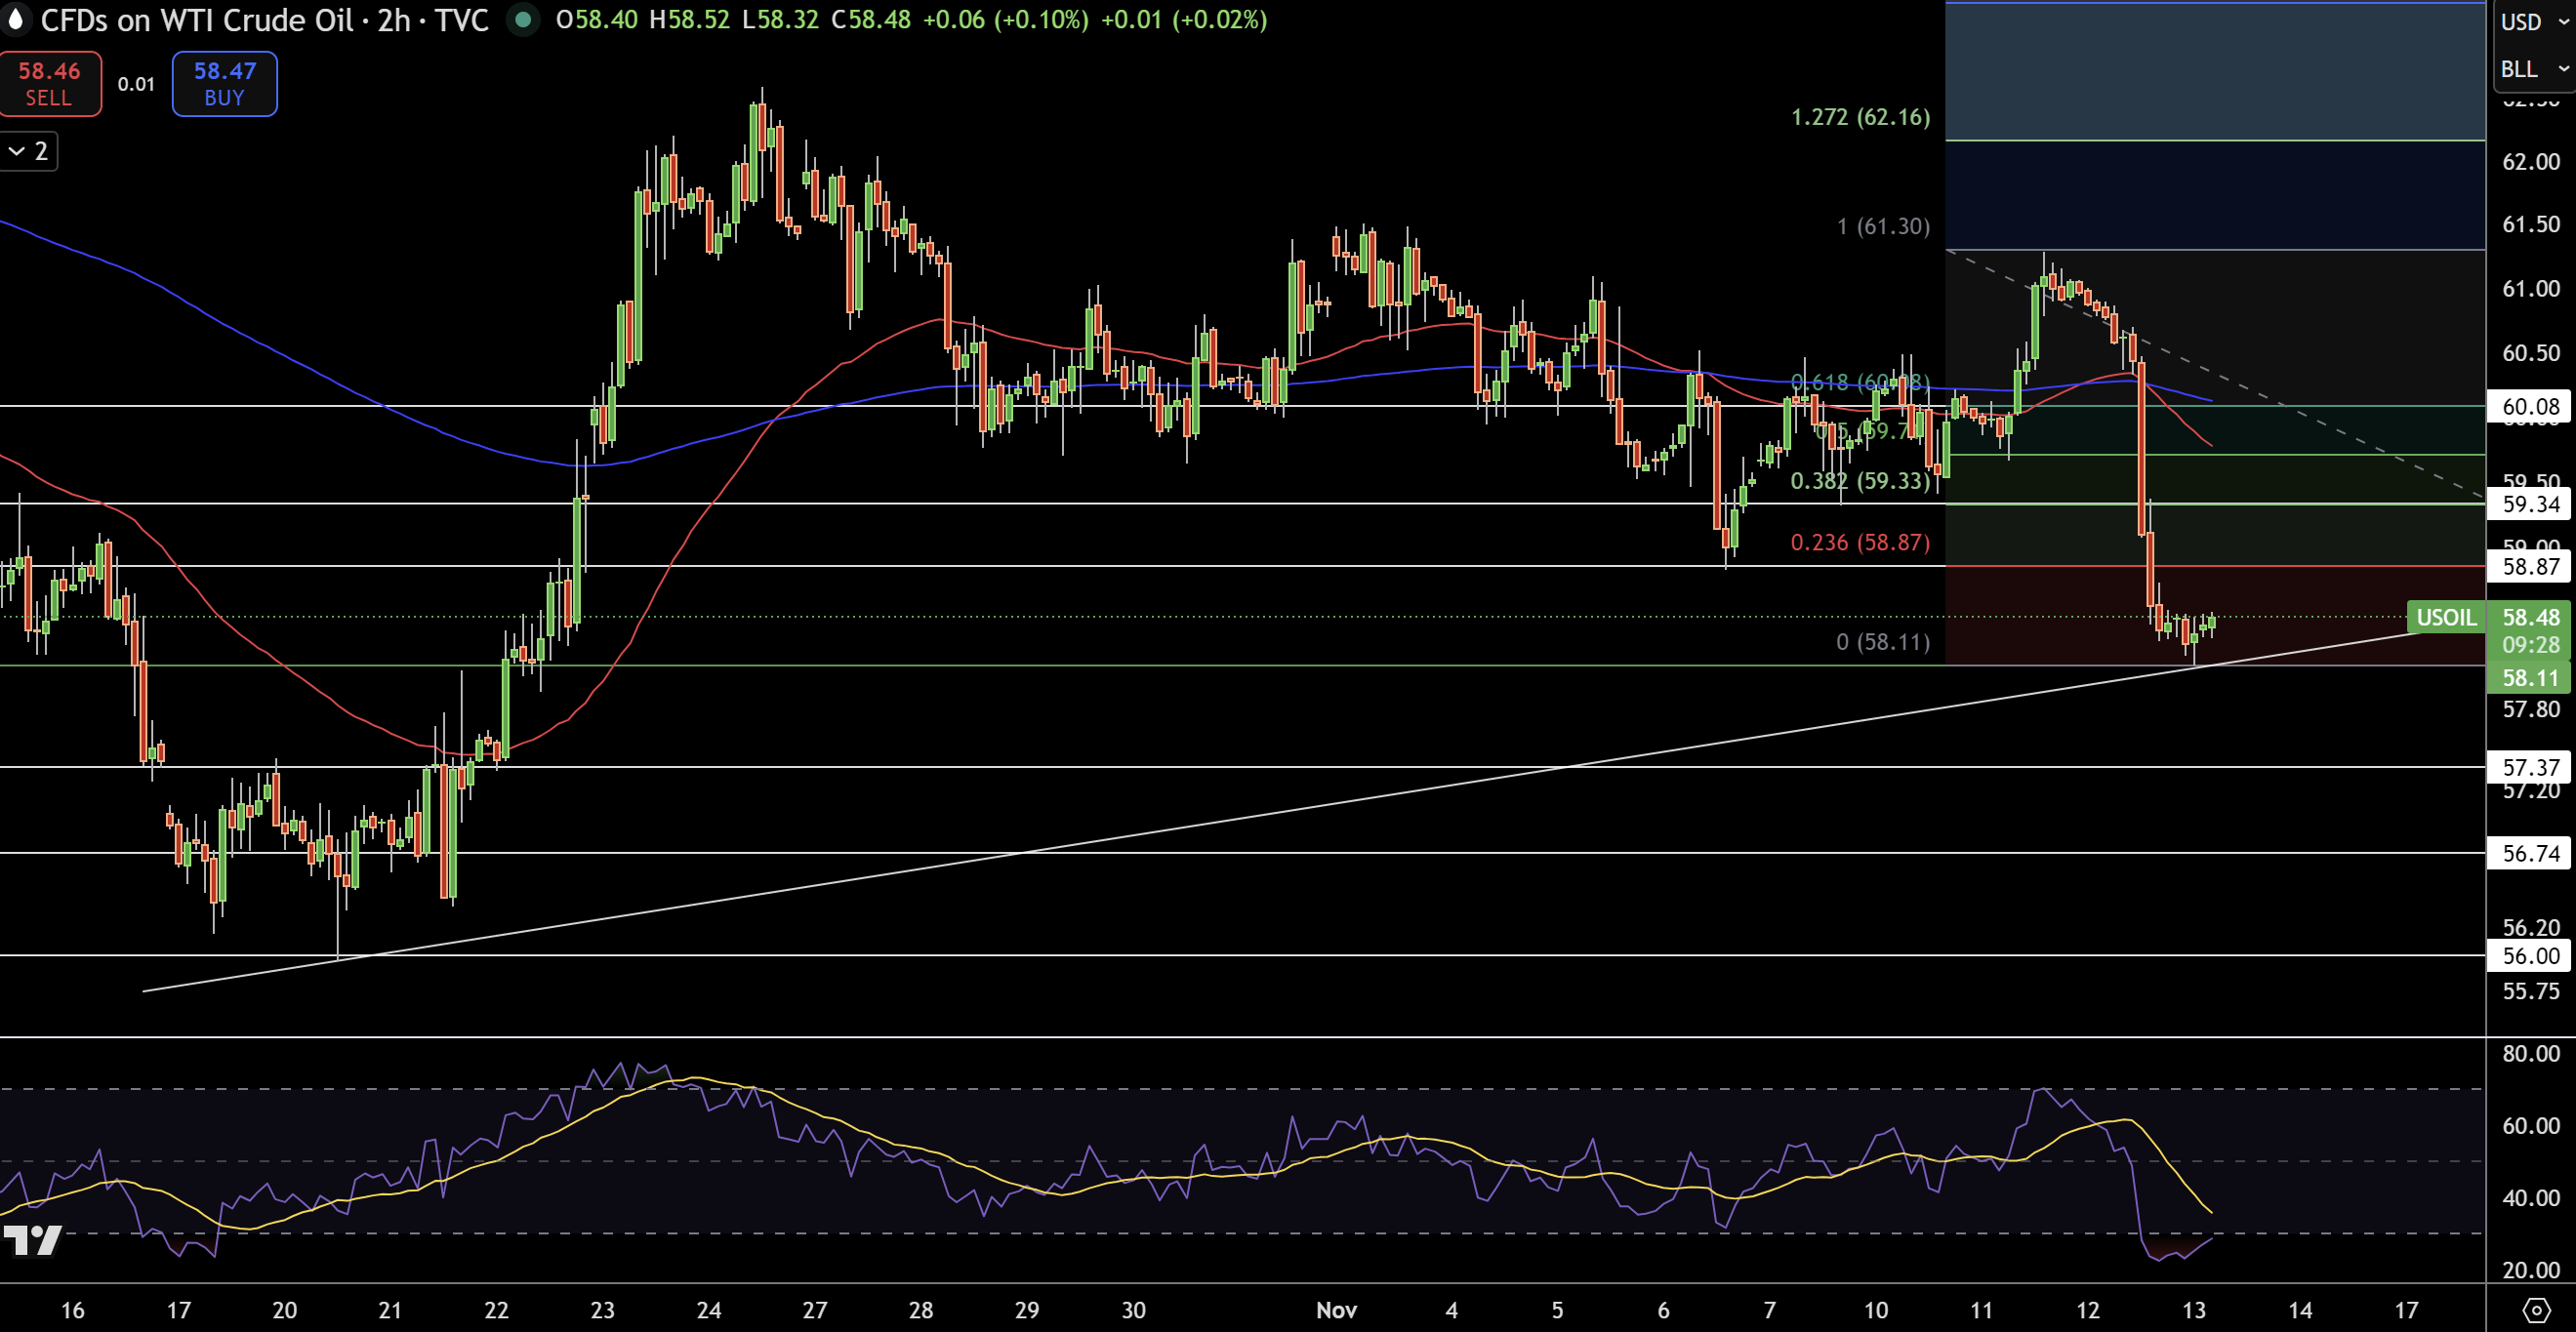Click the Nov label on the time axis
This screenshot has height=1332, width=2576.
[1336, 1310]
